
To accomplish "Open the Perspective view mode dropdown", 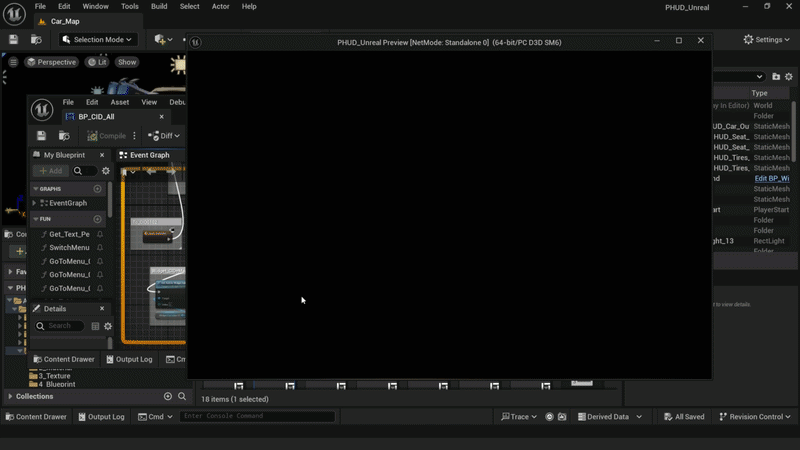I will click(52, 62).
